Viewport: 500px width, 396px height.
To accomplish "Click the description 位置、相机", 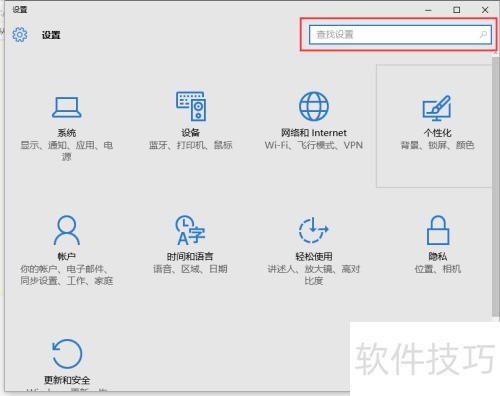I will 438,269.
